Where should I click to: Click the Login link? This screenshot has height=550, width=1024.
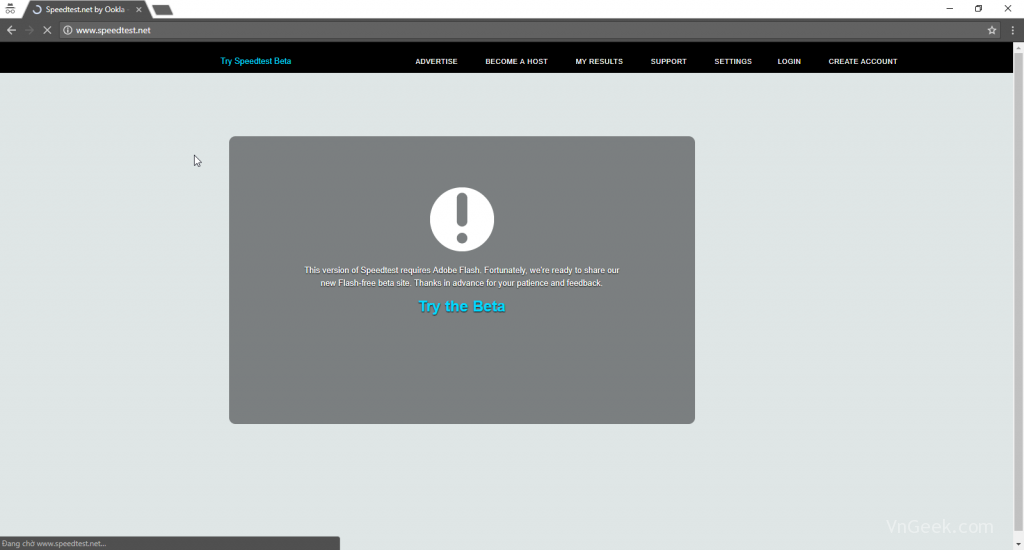coord(789,61)
